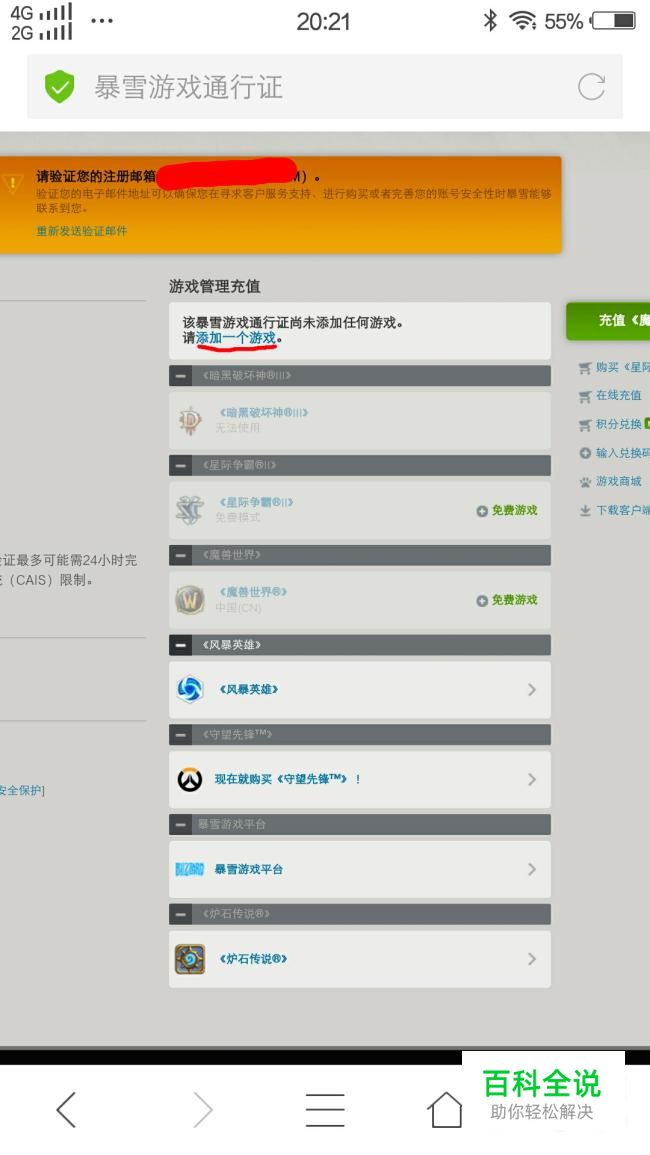Screen dimensions: 650x1155
Task: Open the 《风暴英雄》 game link
Action: (x=248, y=689)
